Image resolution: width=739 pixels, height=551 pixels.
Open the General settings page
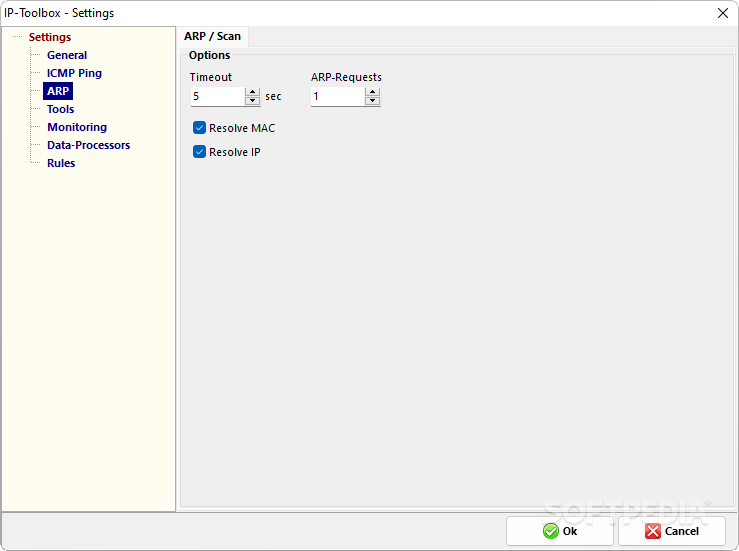[x=67, y=55]
